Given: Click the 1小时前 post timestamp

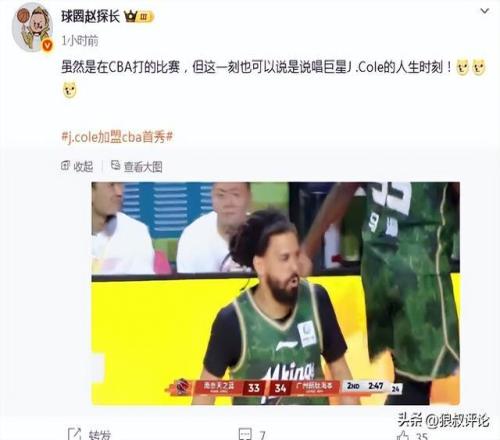Looking at the screenshot, I should click(80, 41).
